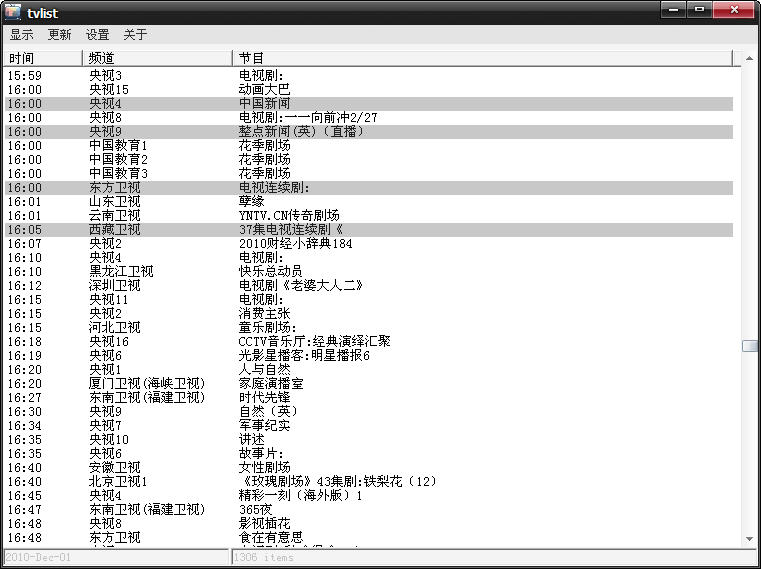This screenshot has height=569, width=761.
Task: Sort by the 时间 column header
Action: (x=44, y=58)
